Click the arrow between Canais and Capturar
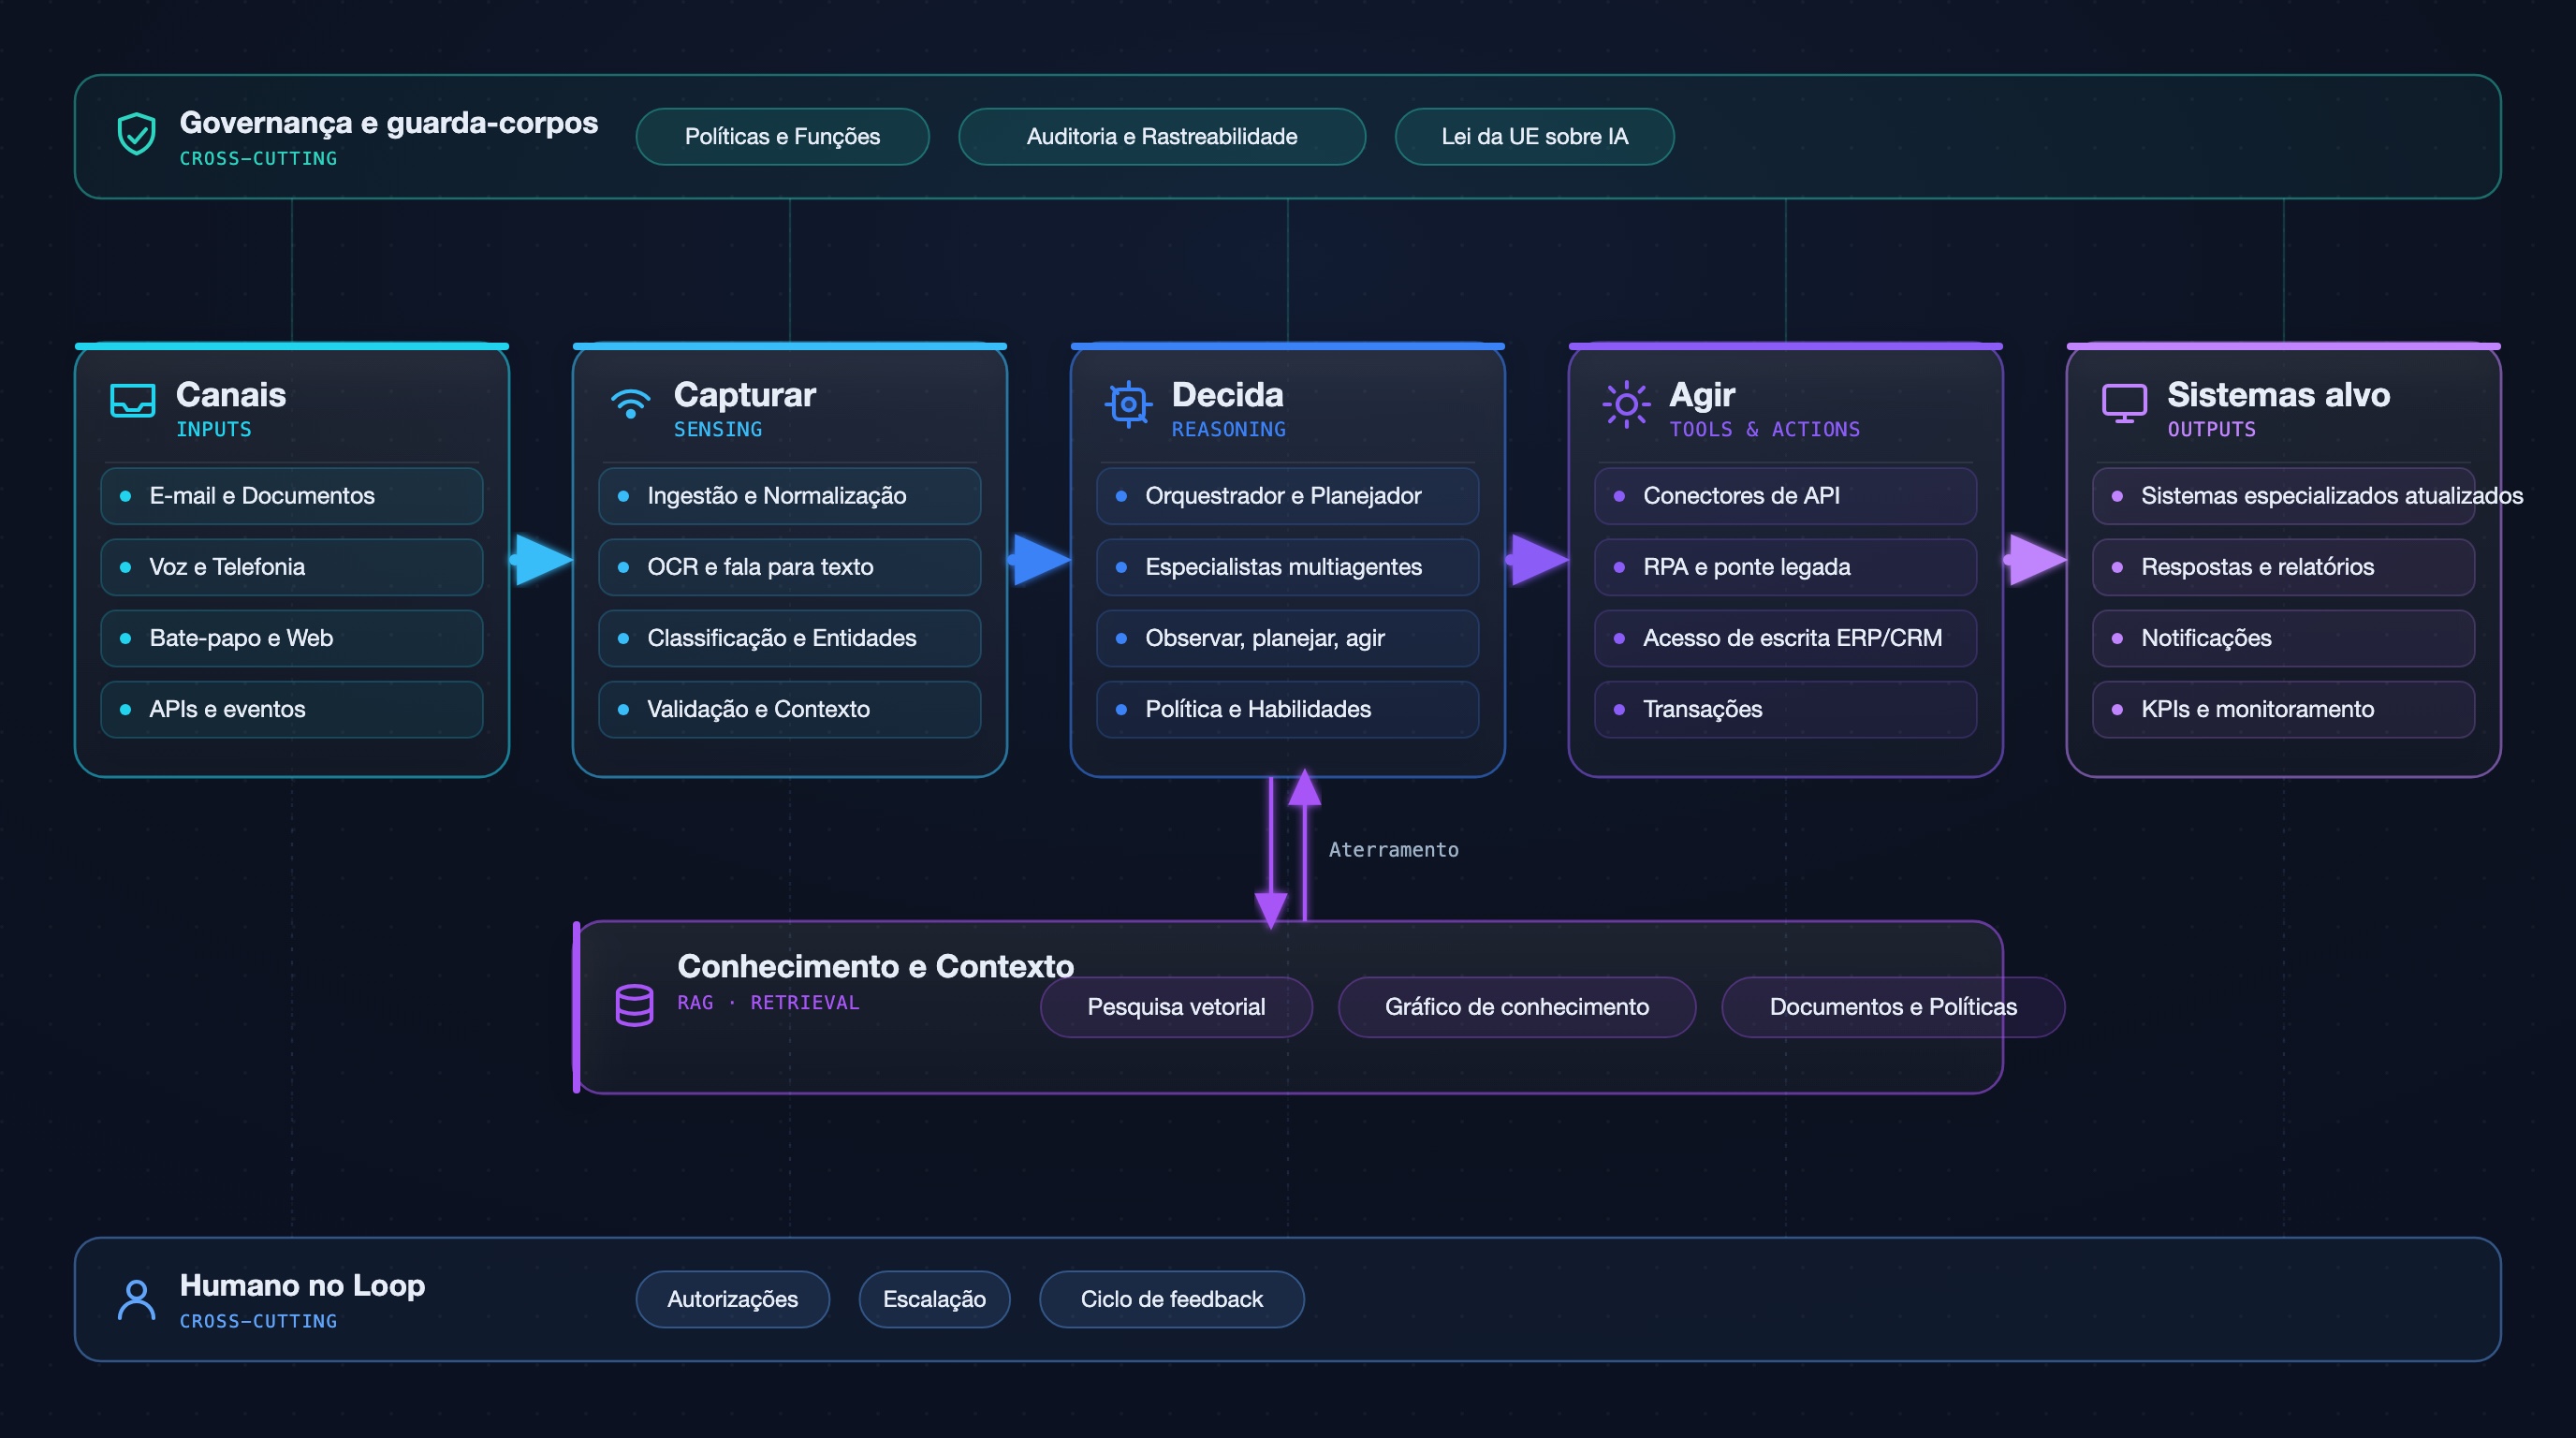 pyautogui.click(x=541, y=559)
